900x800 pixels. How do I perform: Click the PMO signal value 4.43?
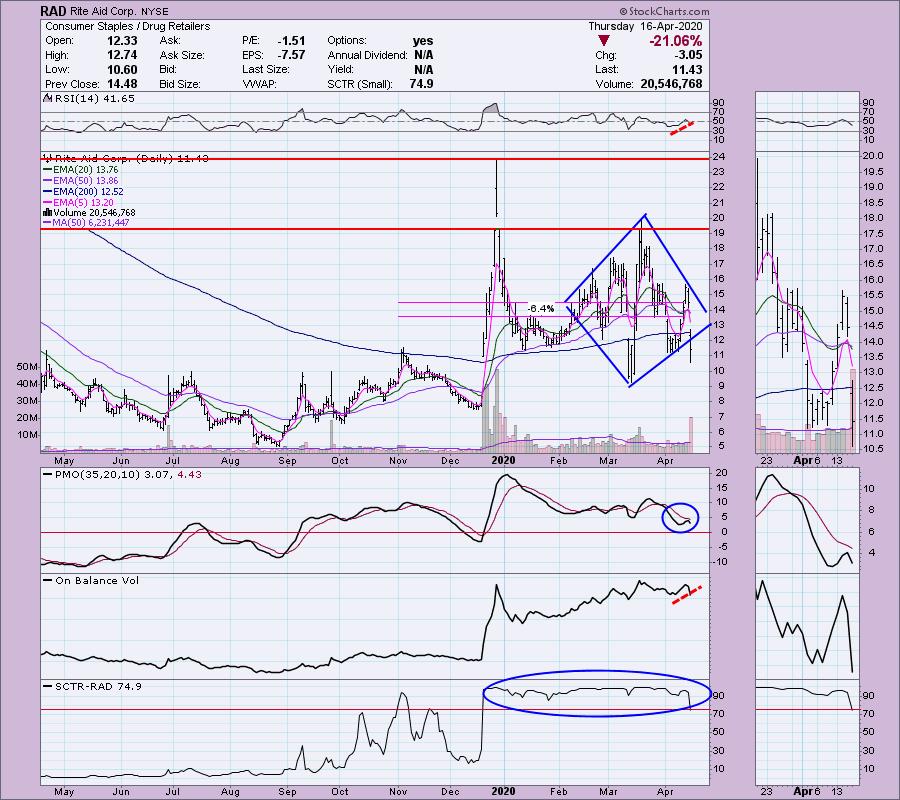click(x=190, y=475)
